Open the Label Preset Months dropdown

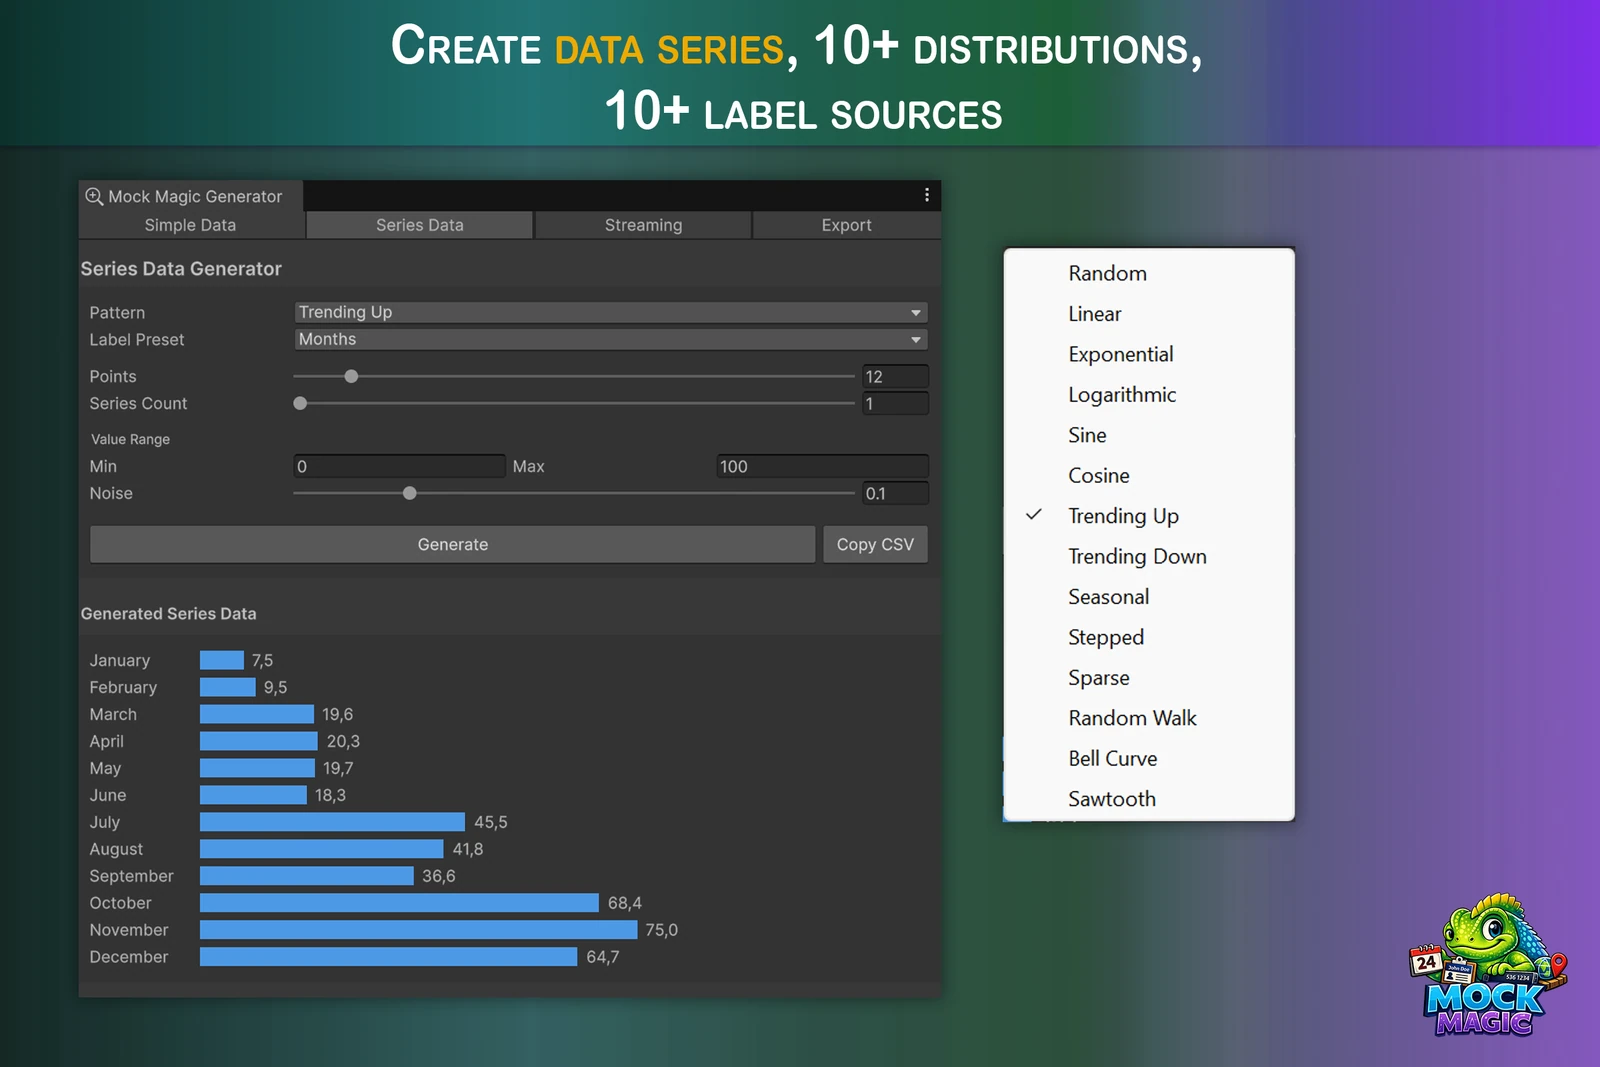(611, 339)
